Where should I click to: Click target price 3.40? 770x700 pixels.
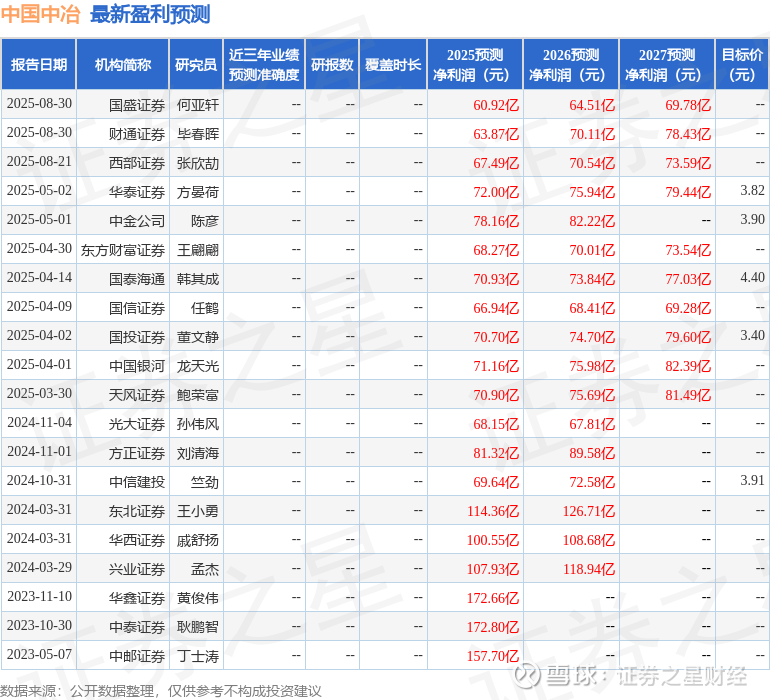coord(752,336)
